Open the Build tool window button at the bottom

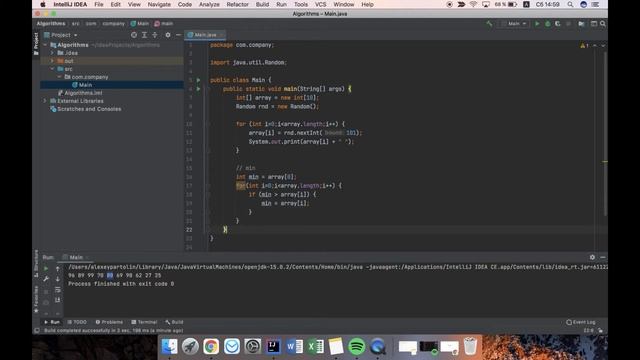(x=174, y=322)
